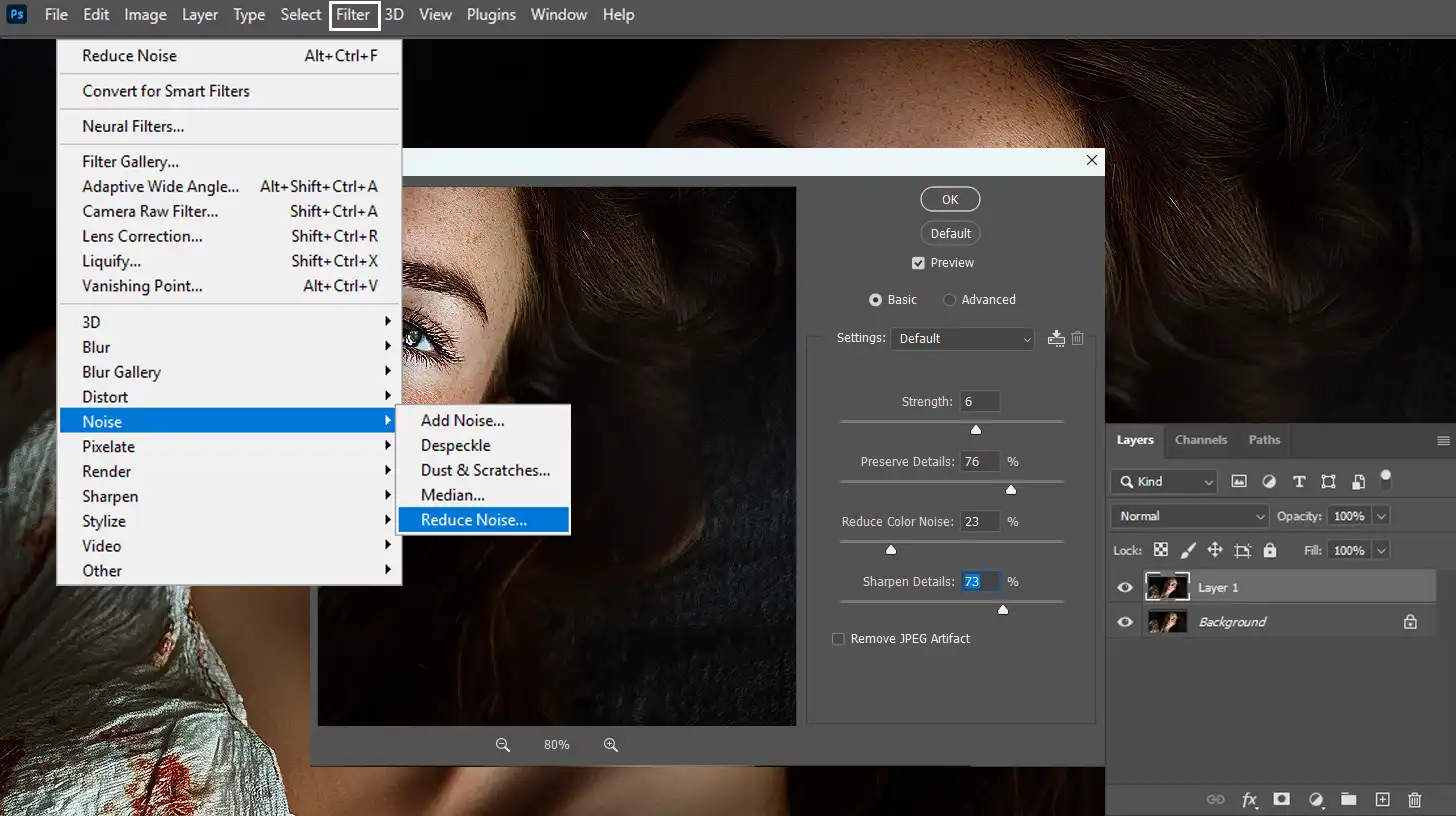This screenshot has width=1456, height=816.
Task: Click the Strength slider handle
Action: tap(976, 430)
